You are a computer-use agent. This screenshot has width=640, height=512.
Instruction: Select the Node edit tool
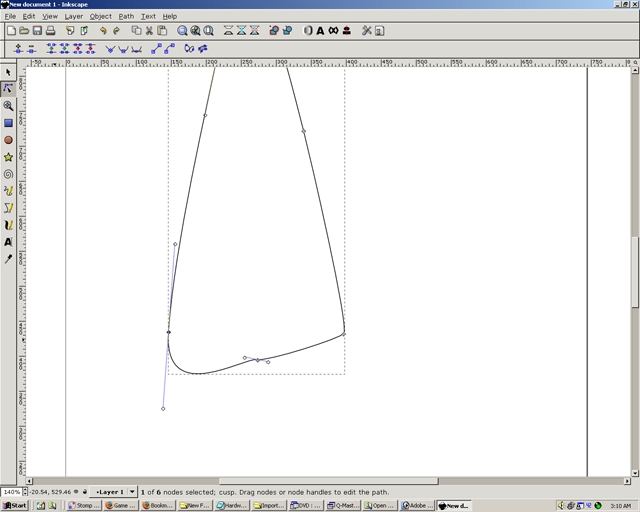[8, 89]
